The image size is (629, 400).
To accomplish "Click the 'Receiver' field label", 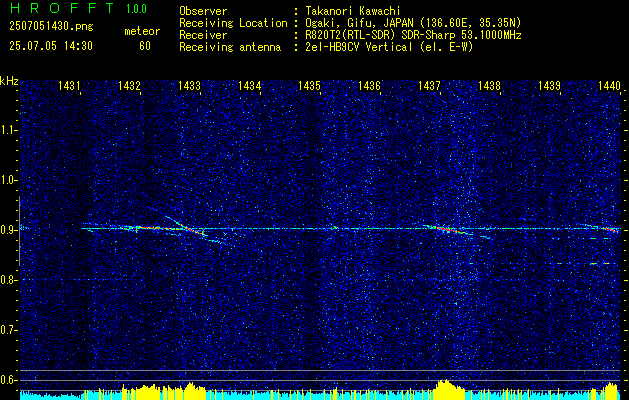I will pos(203,35).
